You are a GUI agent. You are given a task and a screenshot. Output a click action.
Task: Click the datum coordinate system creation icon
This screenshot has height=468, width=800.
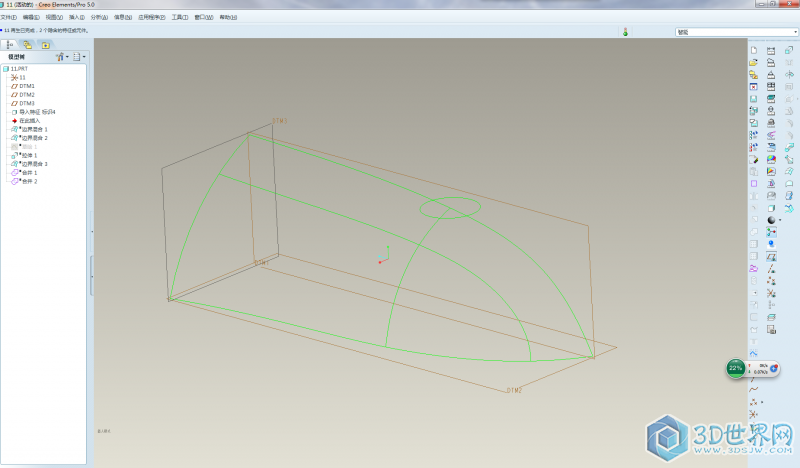[754, 414]
